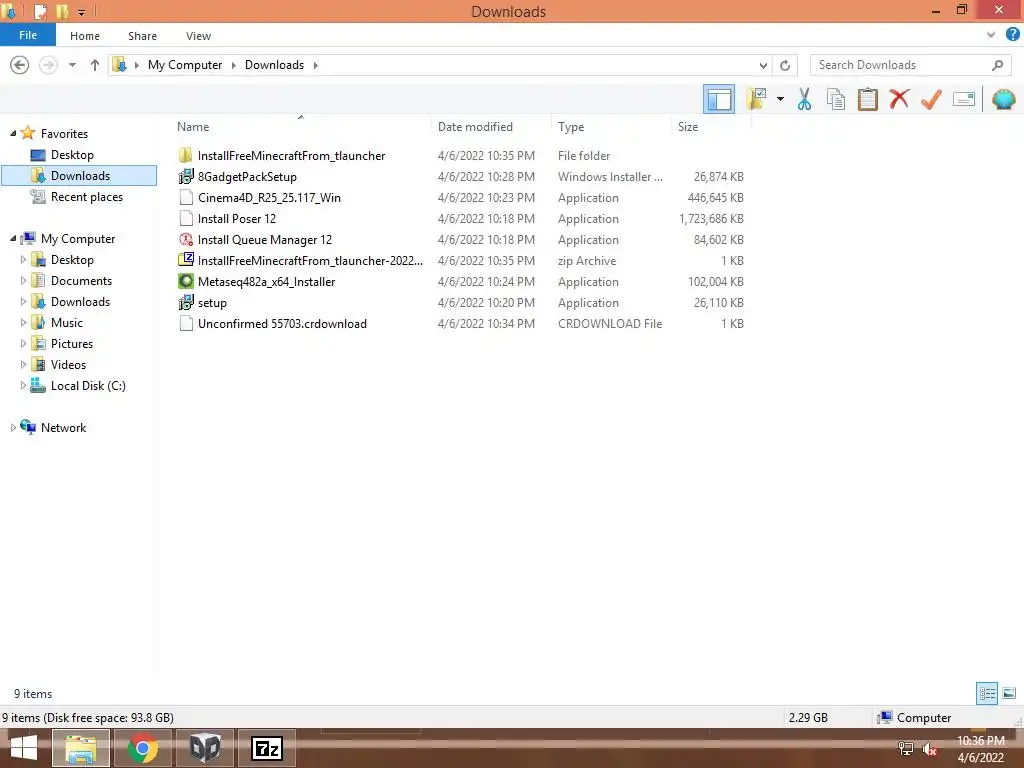Expand the ribbon with the chevron arrow
1024x768 pixels.
(991, 35)
